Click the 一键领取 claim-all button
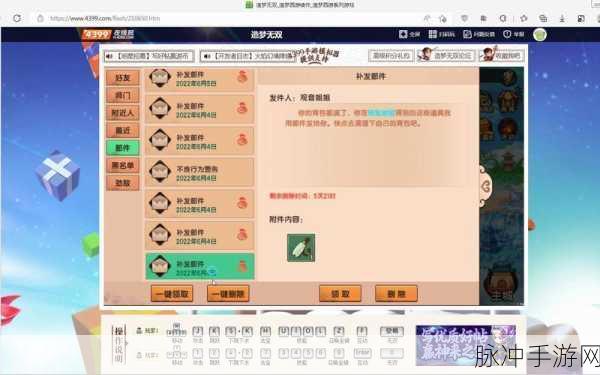Screen dimensions: 600x375 click(x=172, y=293)
